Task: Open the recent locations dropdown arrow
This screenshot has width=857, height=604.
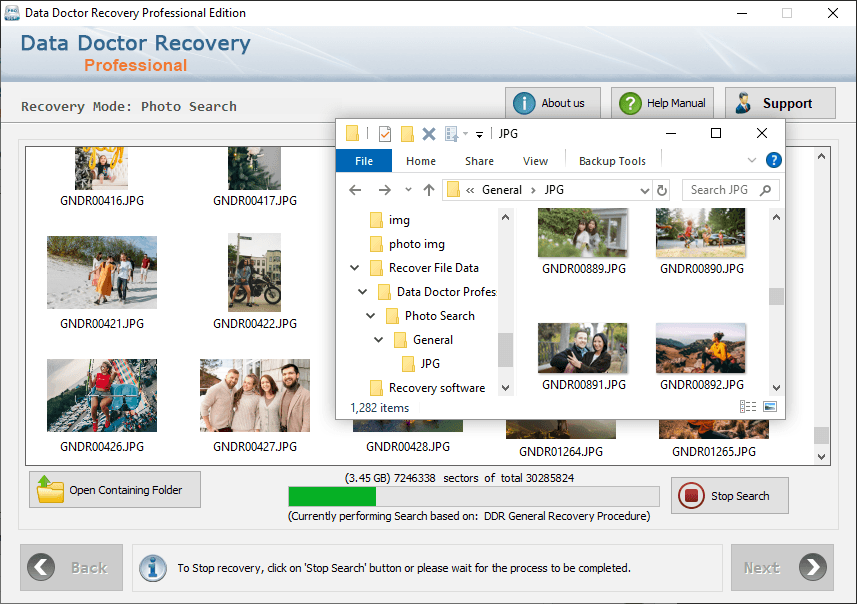Action: click(408, 190)
